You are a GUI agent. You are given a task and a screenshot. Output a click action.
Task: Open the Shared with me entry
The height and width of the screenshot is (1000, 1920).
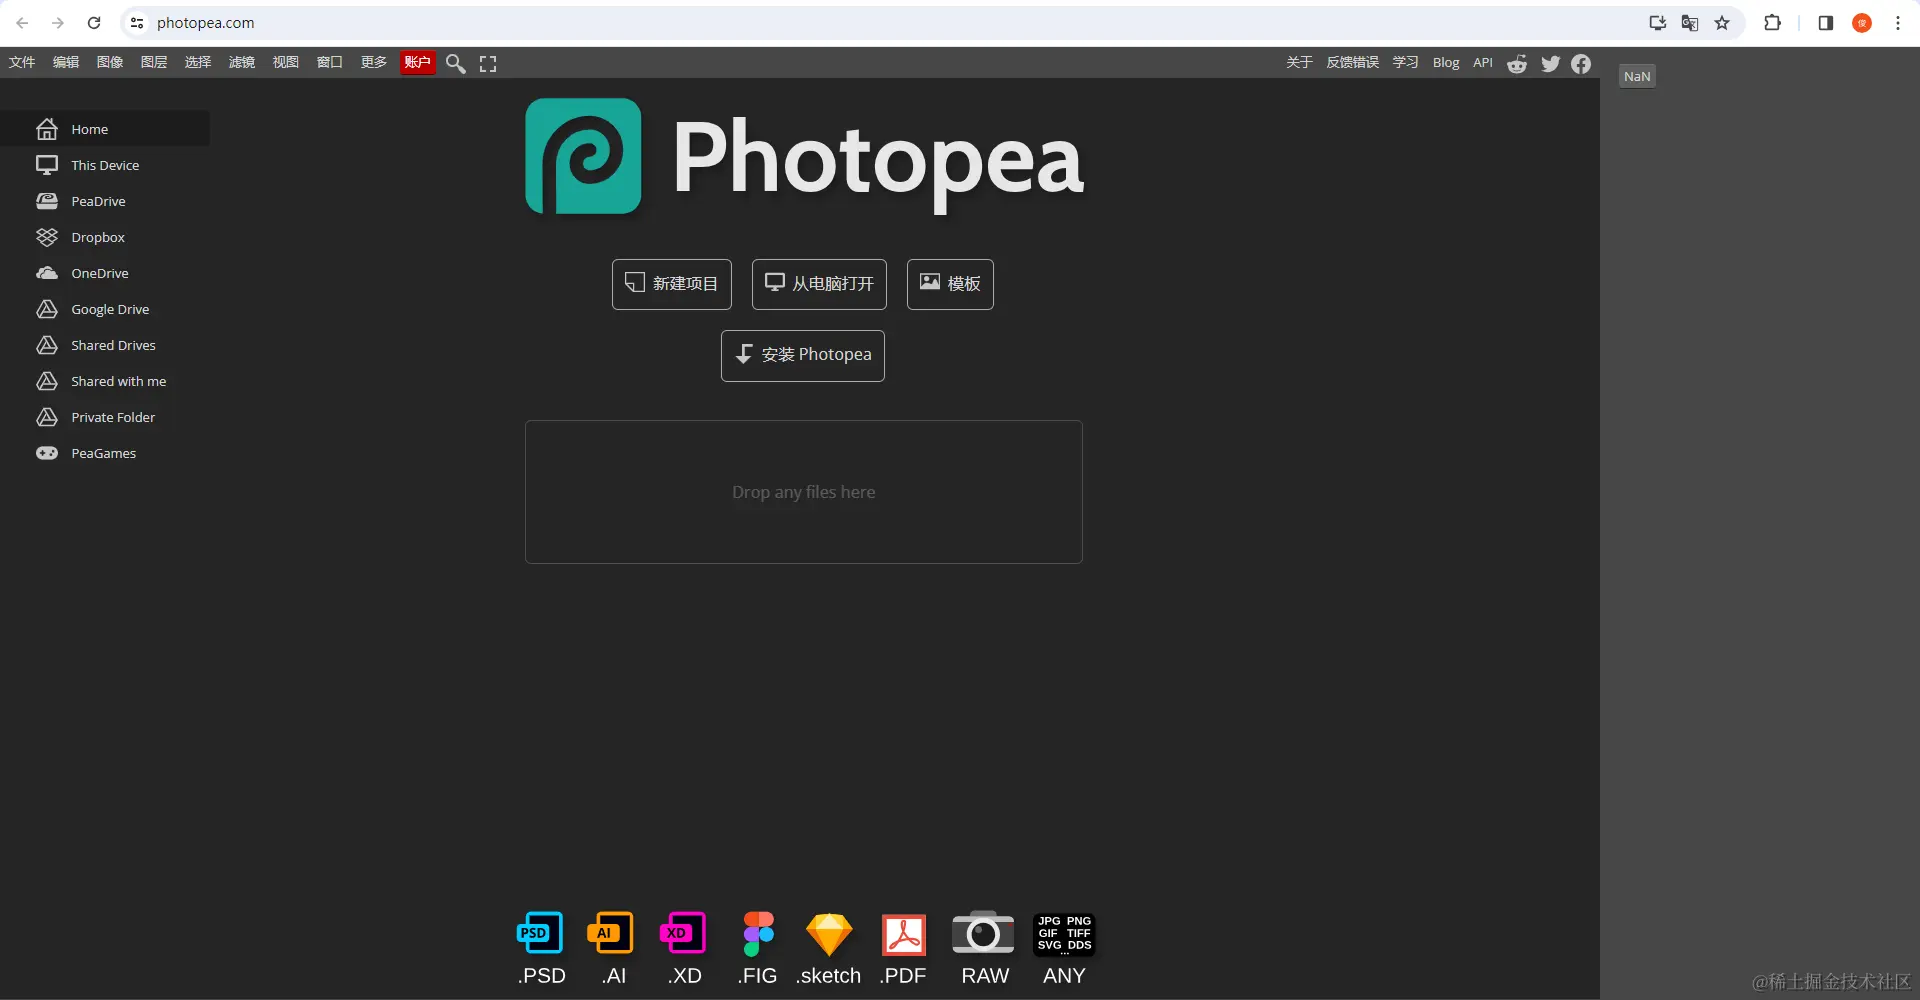(105, 381)
